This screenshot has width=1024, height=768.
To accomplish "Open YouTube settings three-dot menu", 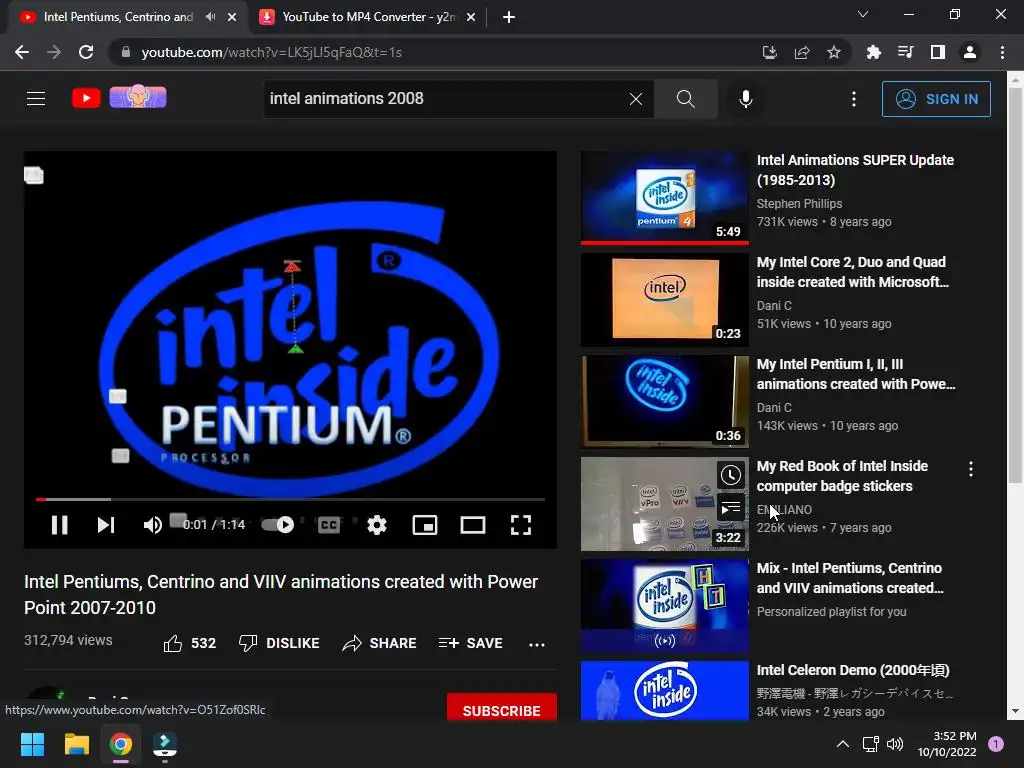I will (x=854, y=99).
